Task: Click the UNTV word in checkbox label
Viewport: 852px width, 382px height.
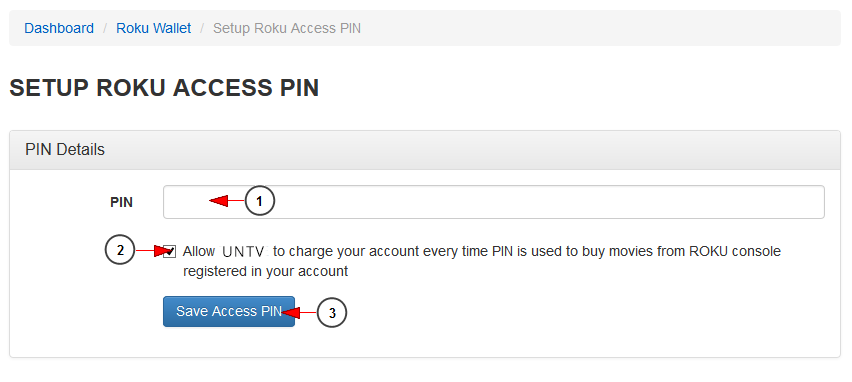Action: (x=244, y=252)
